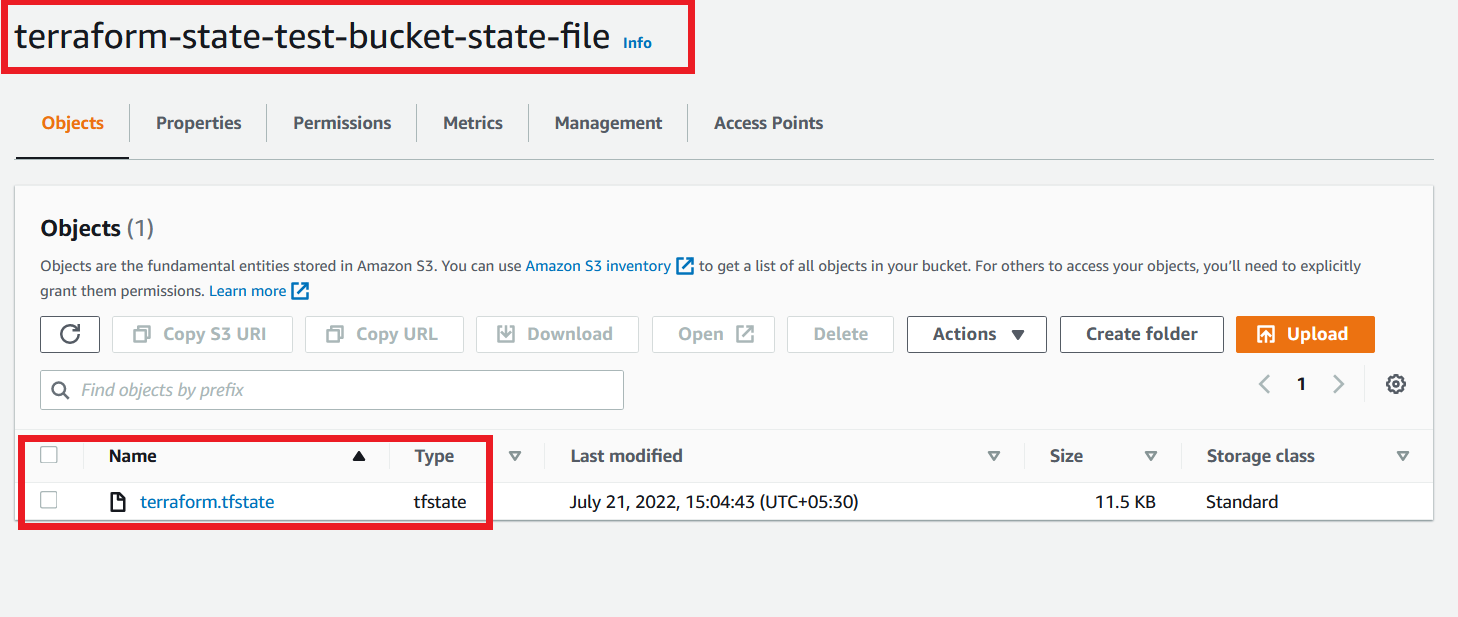Image resolution: width=1458 pixels, height=617 pixels.
Task: Switch to the Objects tab
Action: tap(72, 123)
